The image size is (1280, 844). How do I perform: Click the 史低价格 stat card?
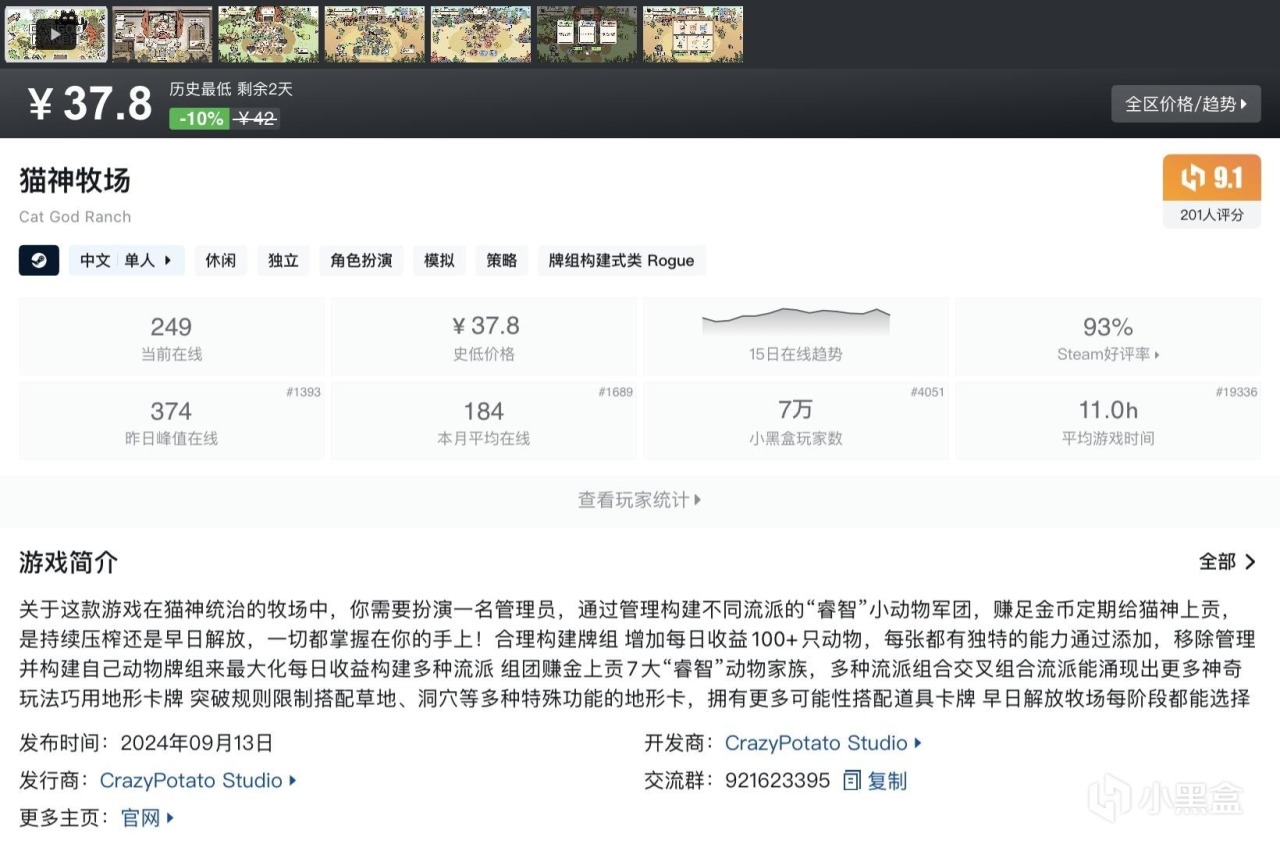(x=483, y=337)
